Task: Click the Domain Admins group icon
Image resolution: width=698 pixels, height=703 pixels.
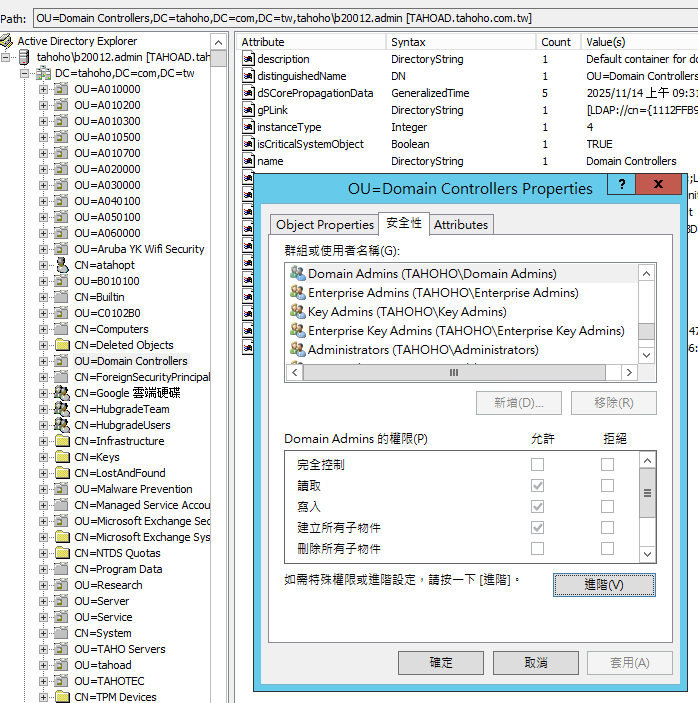Action: pyautogui.click(x=297, y=273)
